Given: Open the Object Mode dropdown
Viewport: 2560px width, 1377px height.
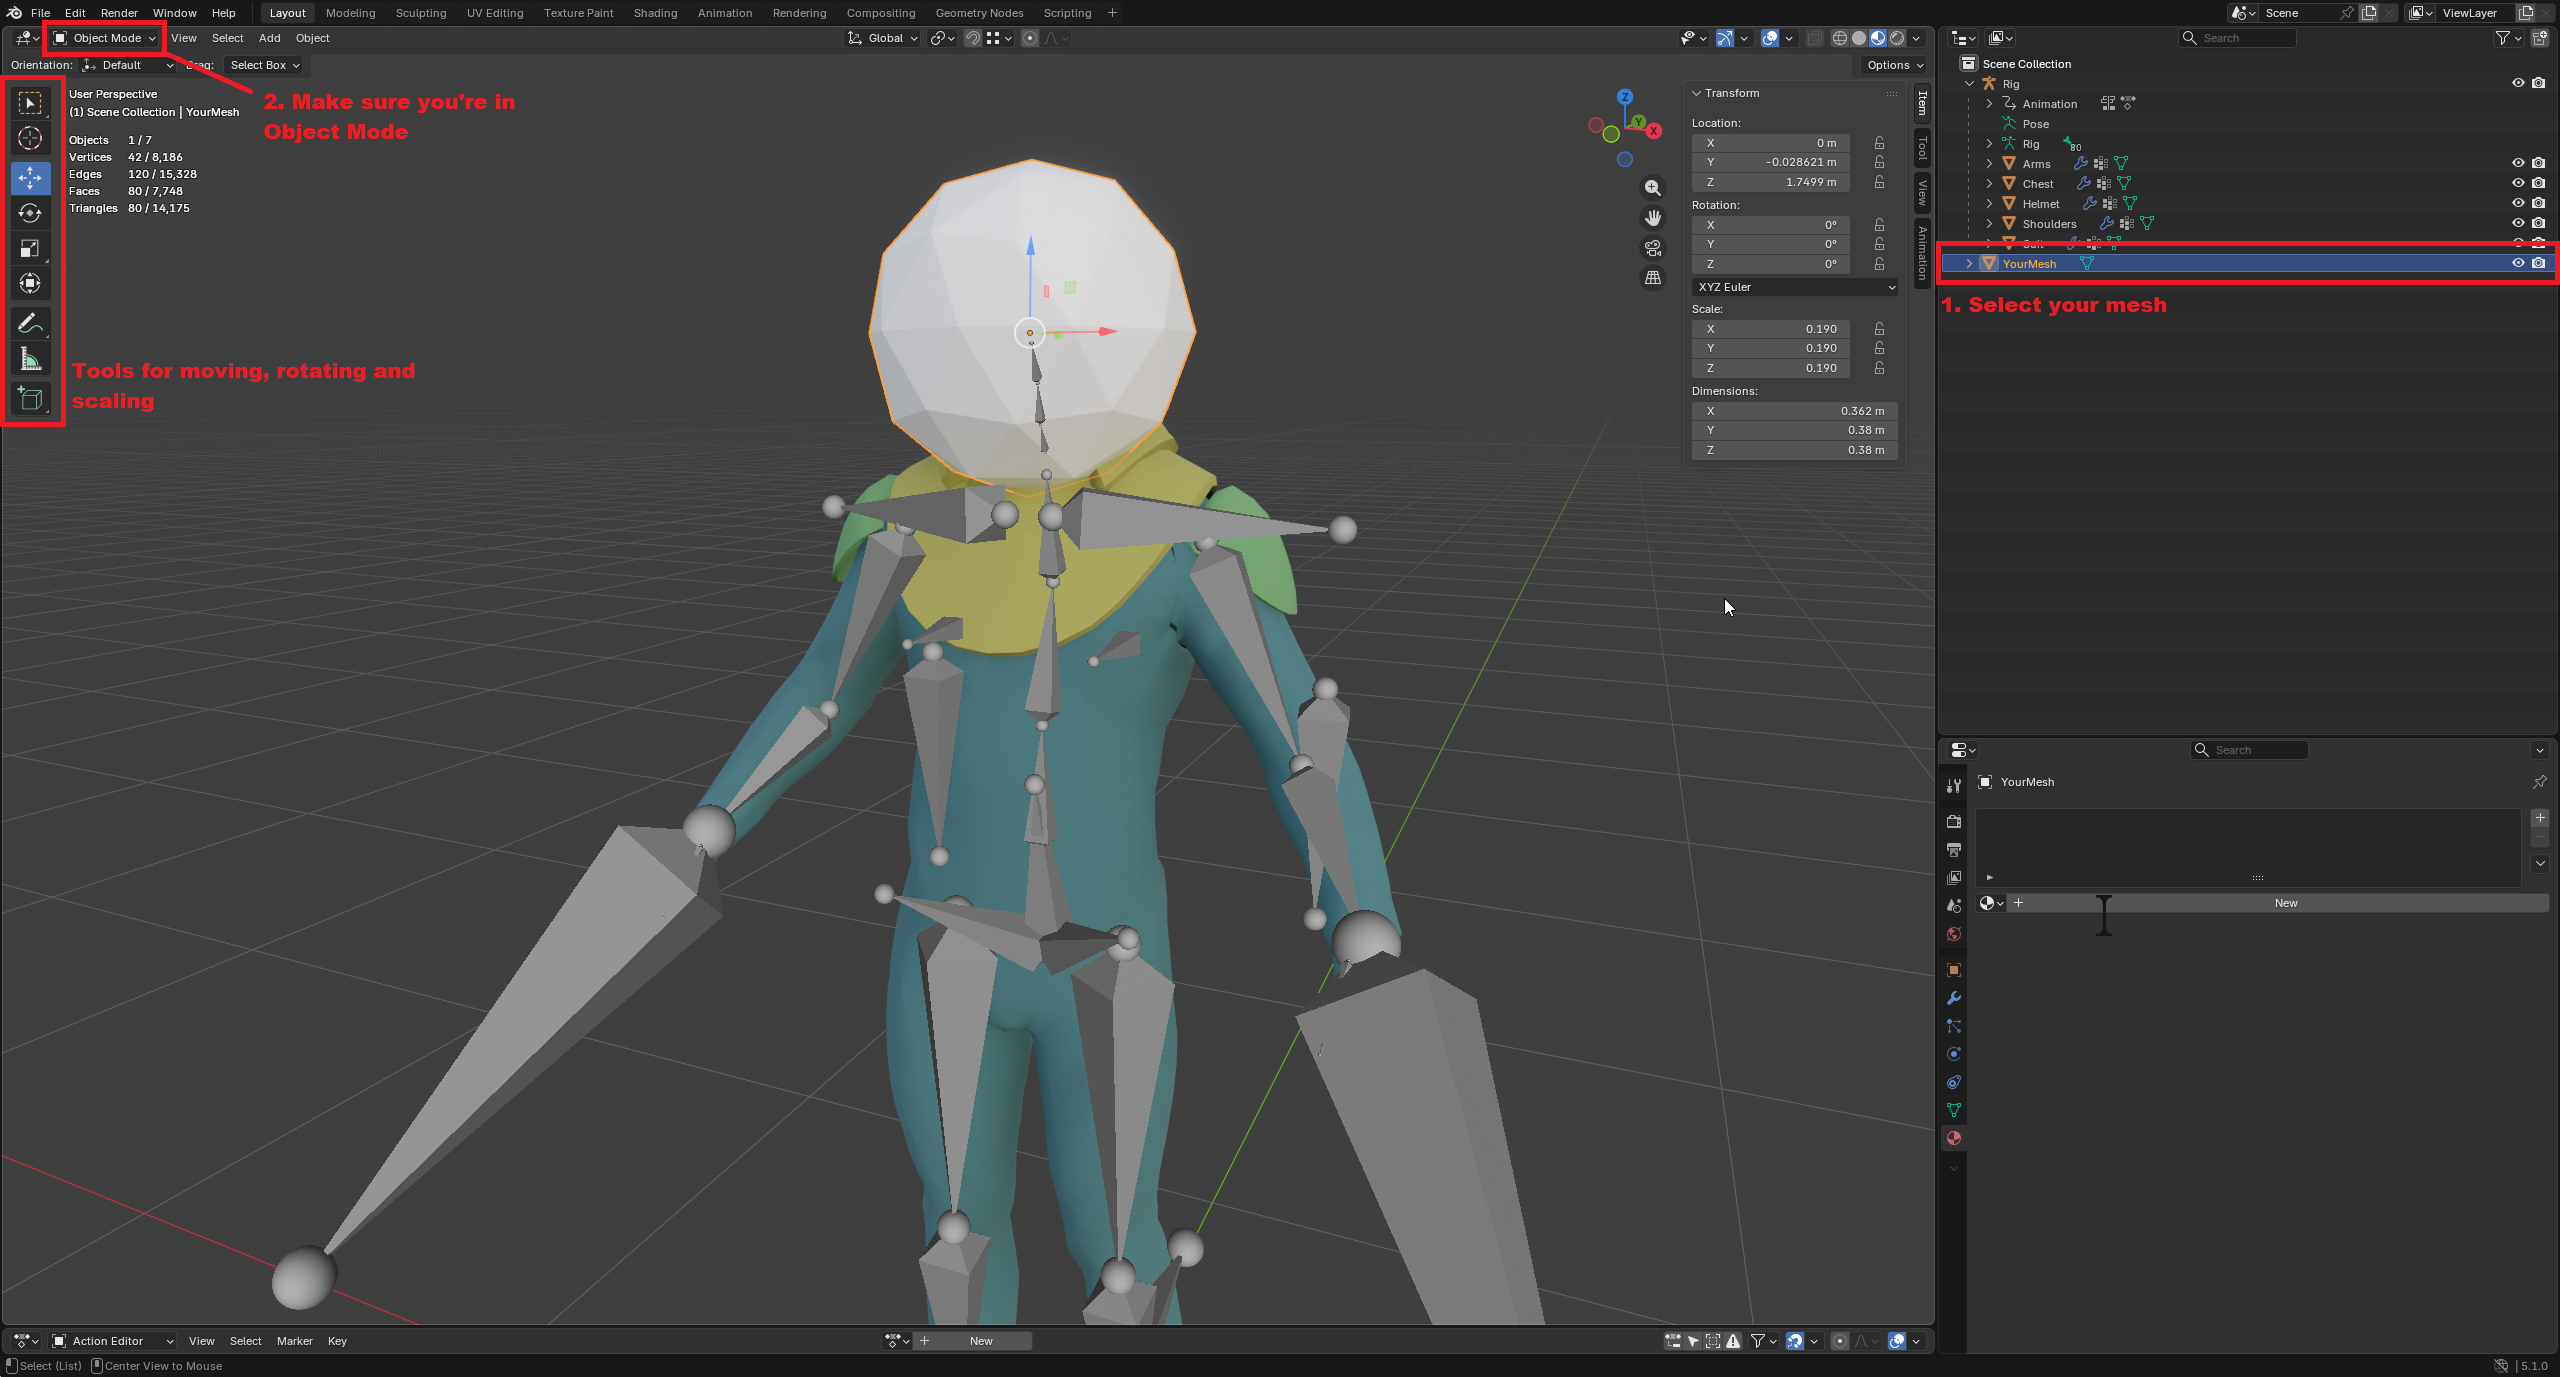Looking at the screenshot, I should tap(106, 38).
